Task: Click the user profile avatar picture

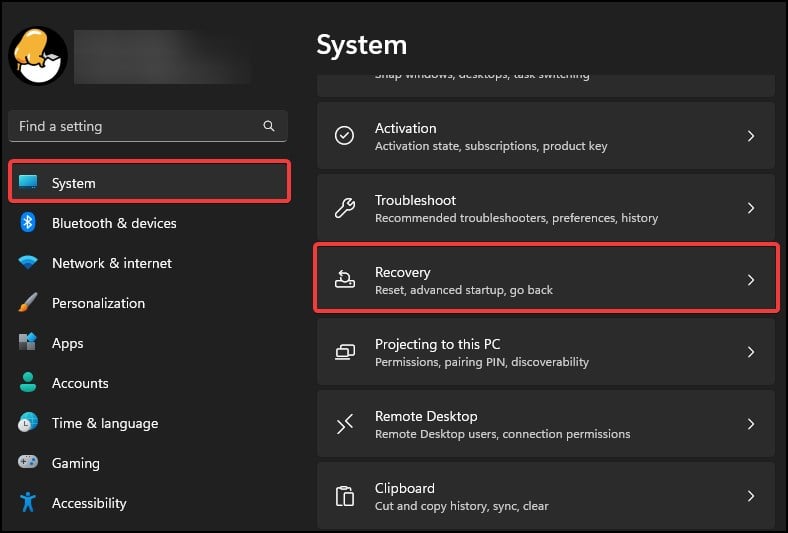Action: 38,55
